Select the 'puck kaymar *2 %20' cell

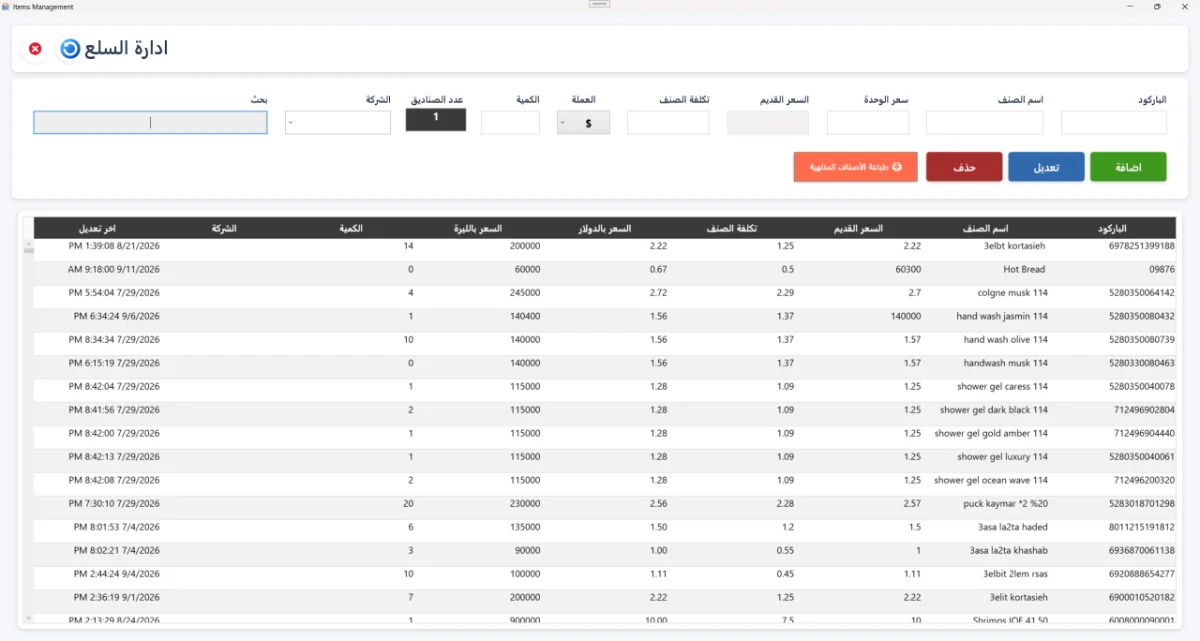pyautogui.click(x=1008, y=503)
